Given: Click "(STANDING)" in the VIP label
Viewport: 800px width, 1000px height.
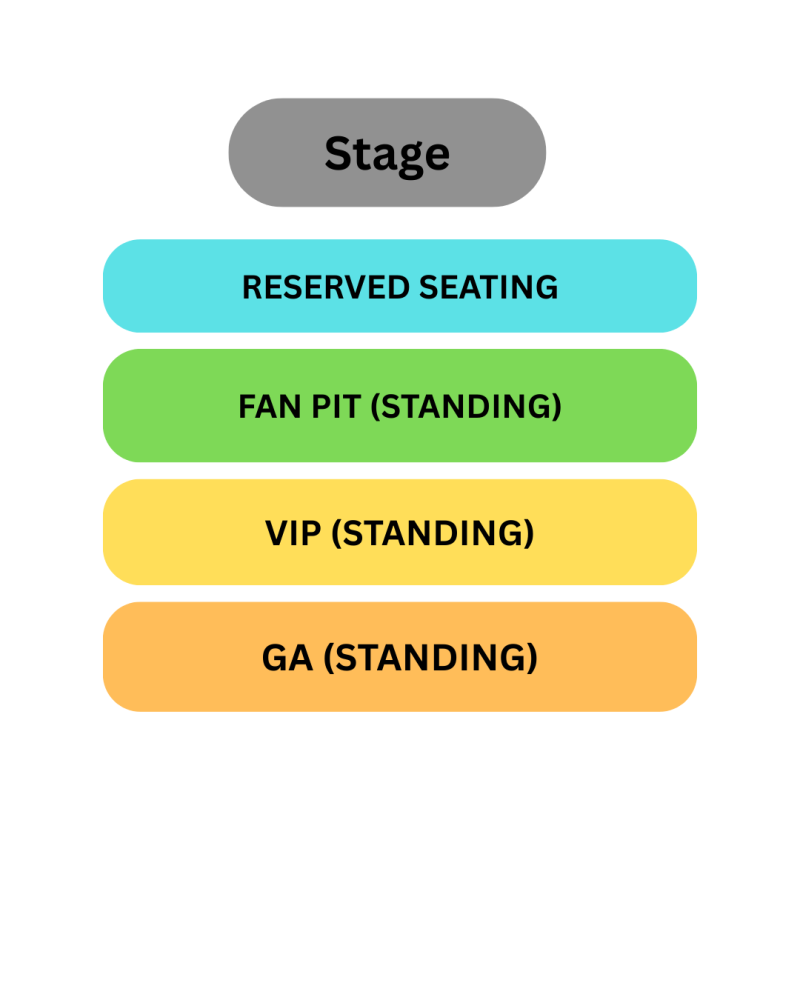Looking at the screenshot, I should pyautogui.click(x=432, y=533).
